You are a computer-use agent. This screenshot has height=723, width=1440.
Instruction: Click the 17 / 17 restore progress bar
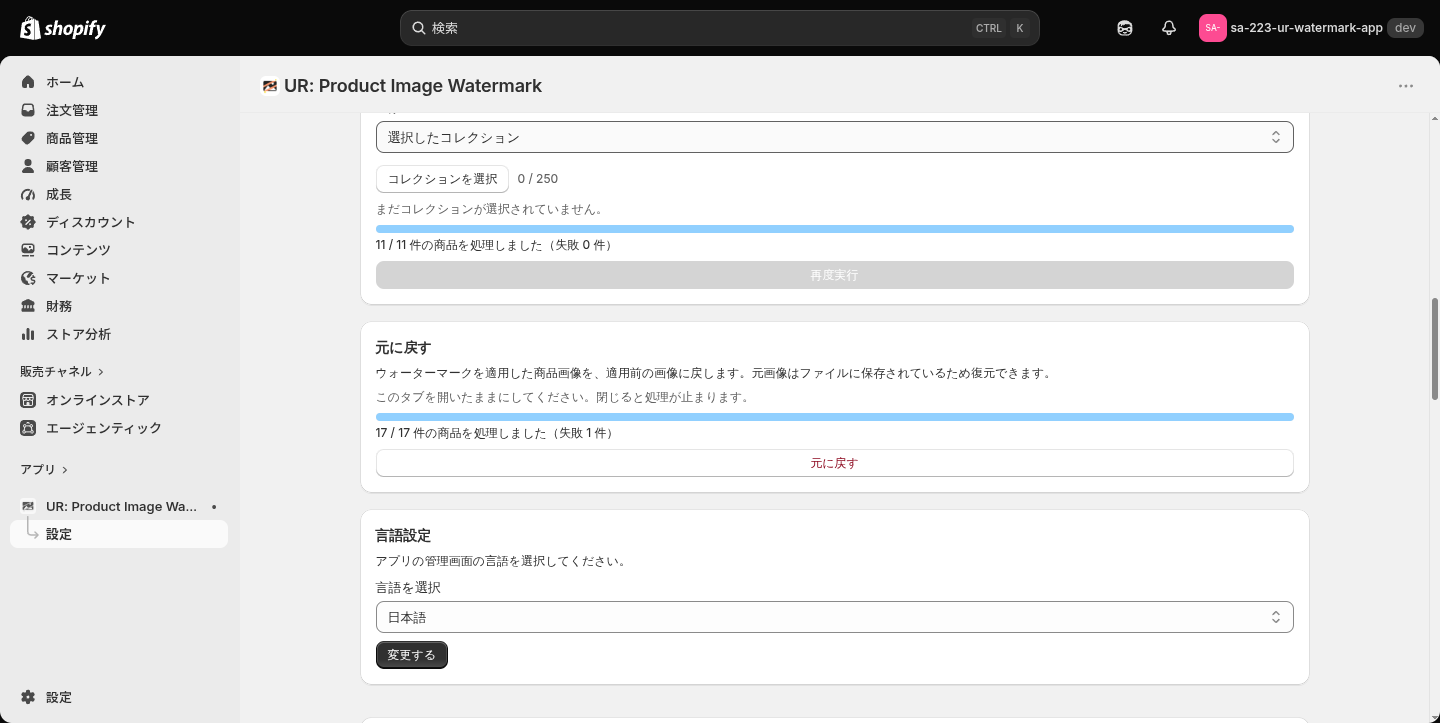coord(834,417)
